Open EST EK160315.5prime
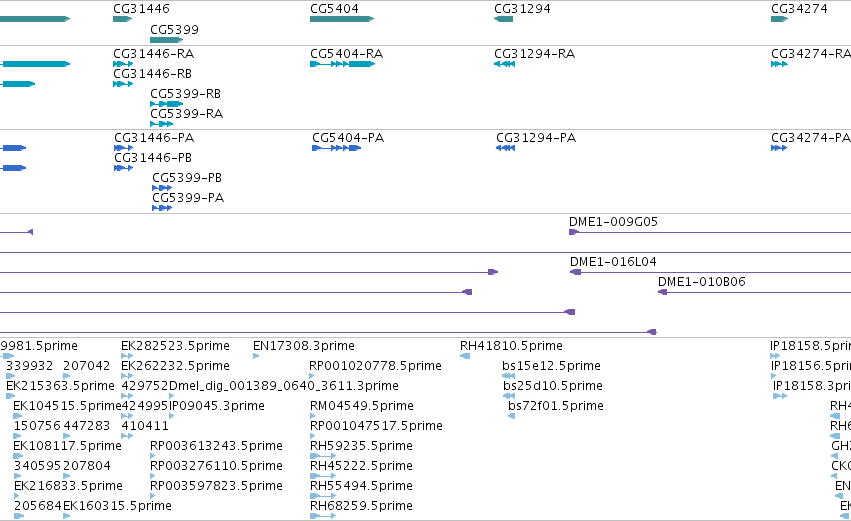The width and height of the screenshot is (851, 521). click(x=117, y=507)
